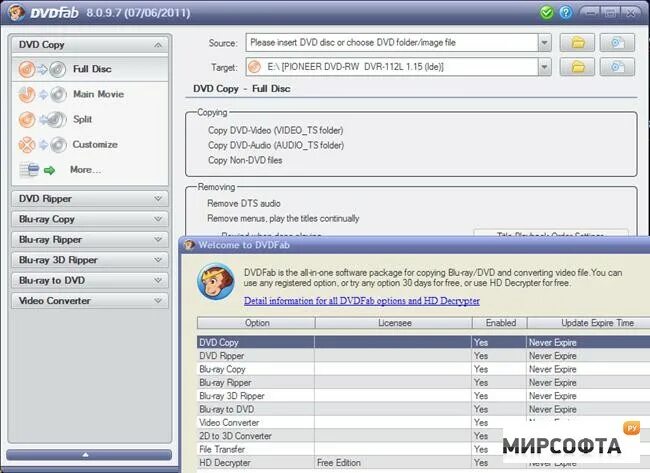Expand the Blu-ray 3D Ripper section

(90, 260)
